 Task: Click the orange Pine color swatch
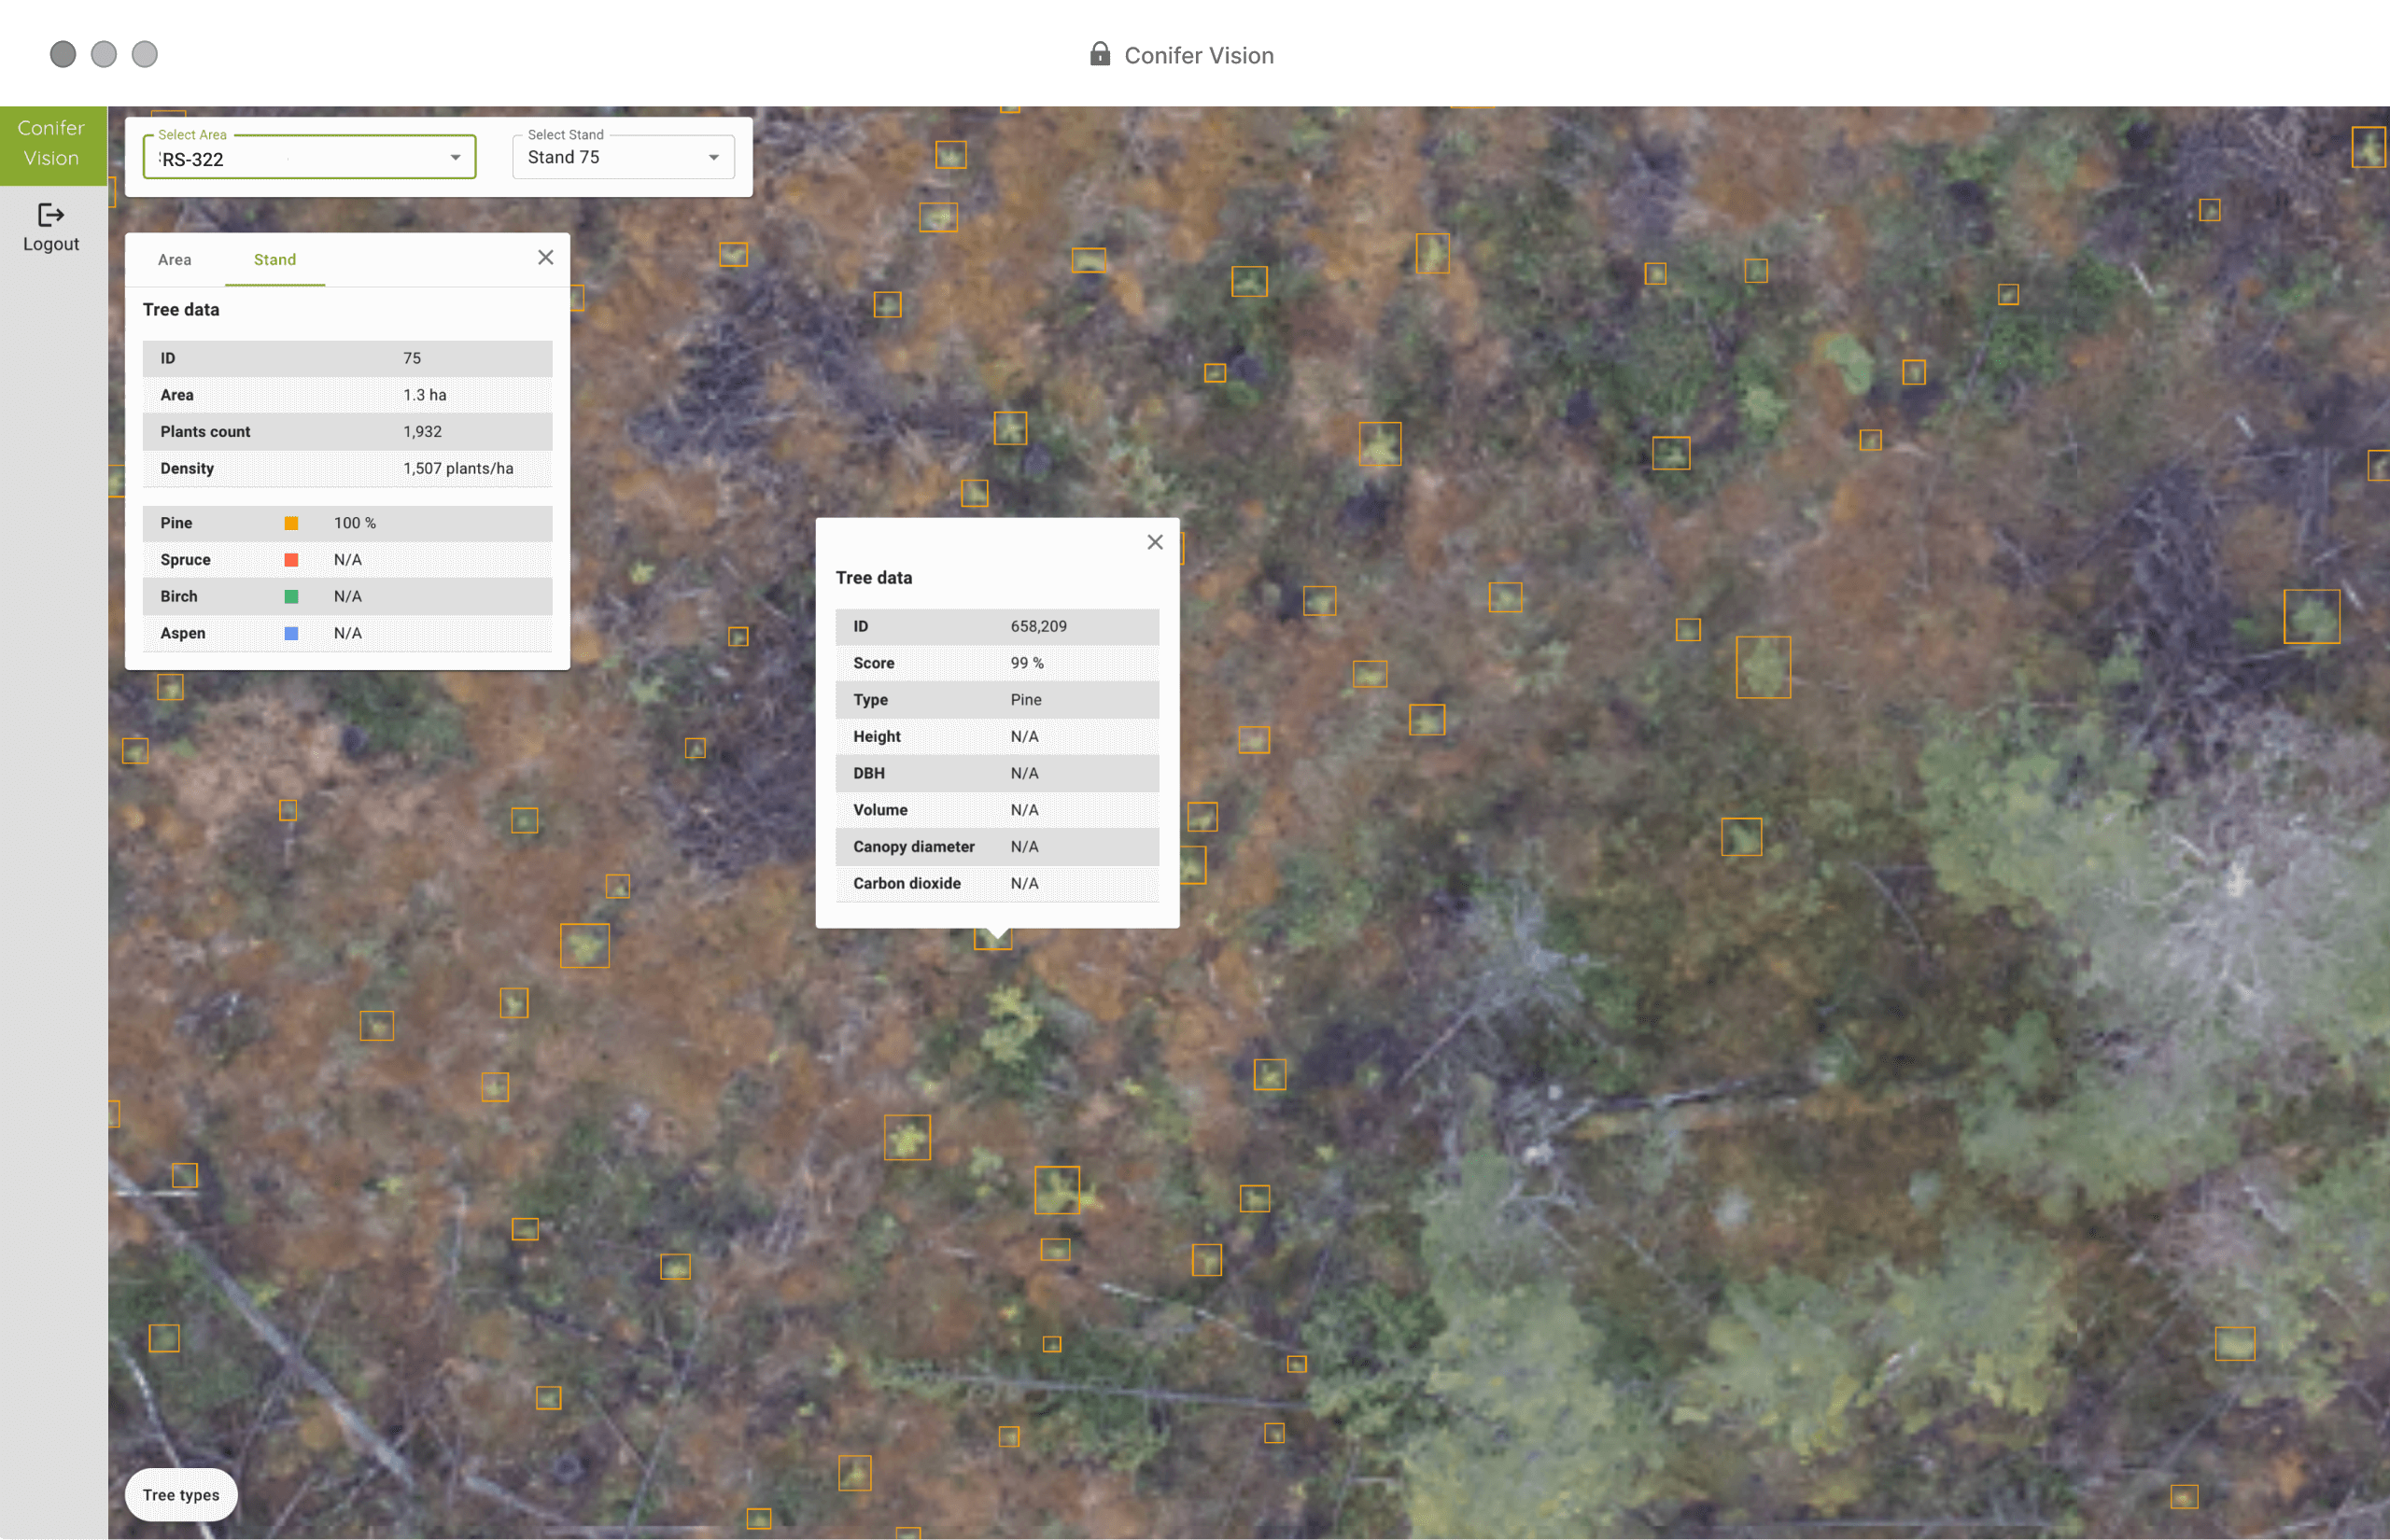291,523
